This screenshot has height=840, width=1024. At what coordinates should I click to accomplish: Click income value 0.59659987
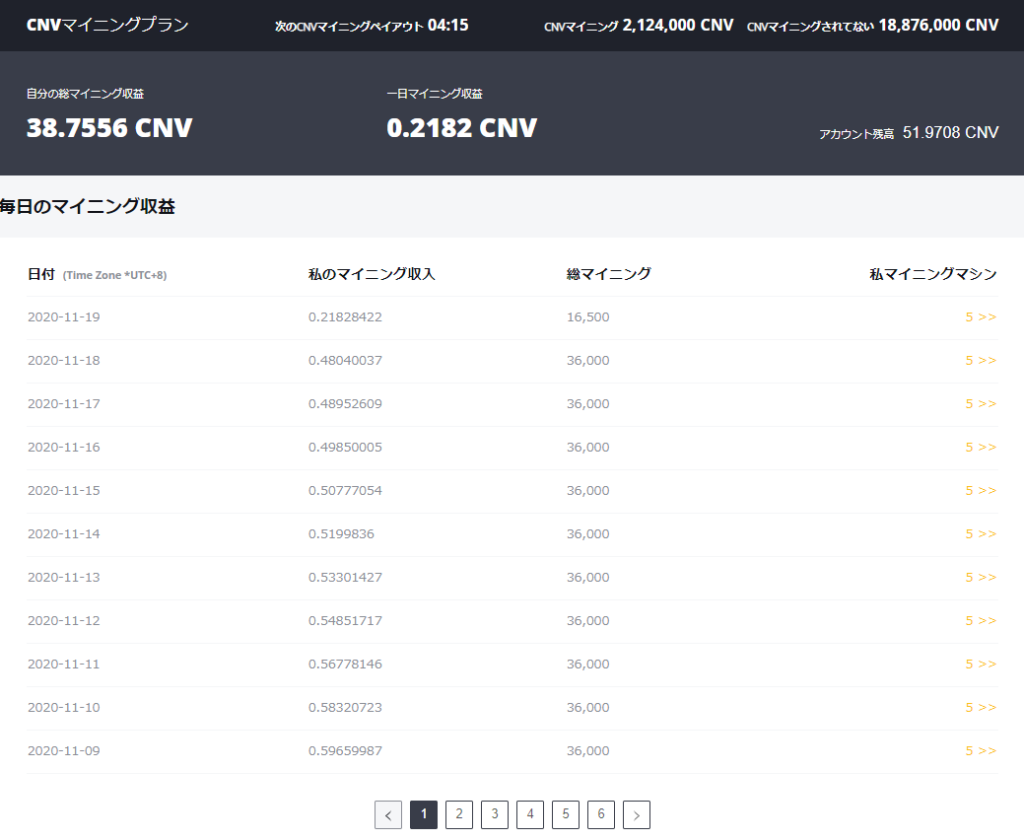pyautogui.click(x=345, y=751)
